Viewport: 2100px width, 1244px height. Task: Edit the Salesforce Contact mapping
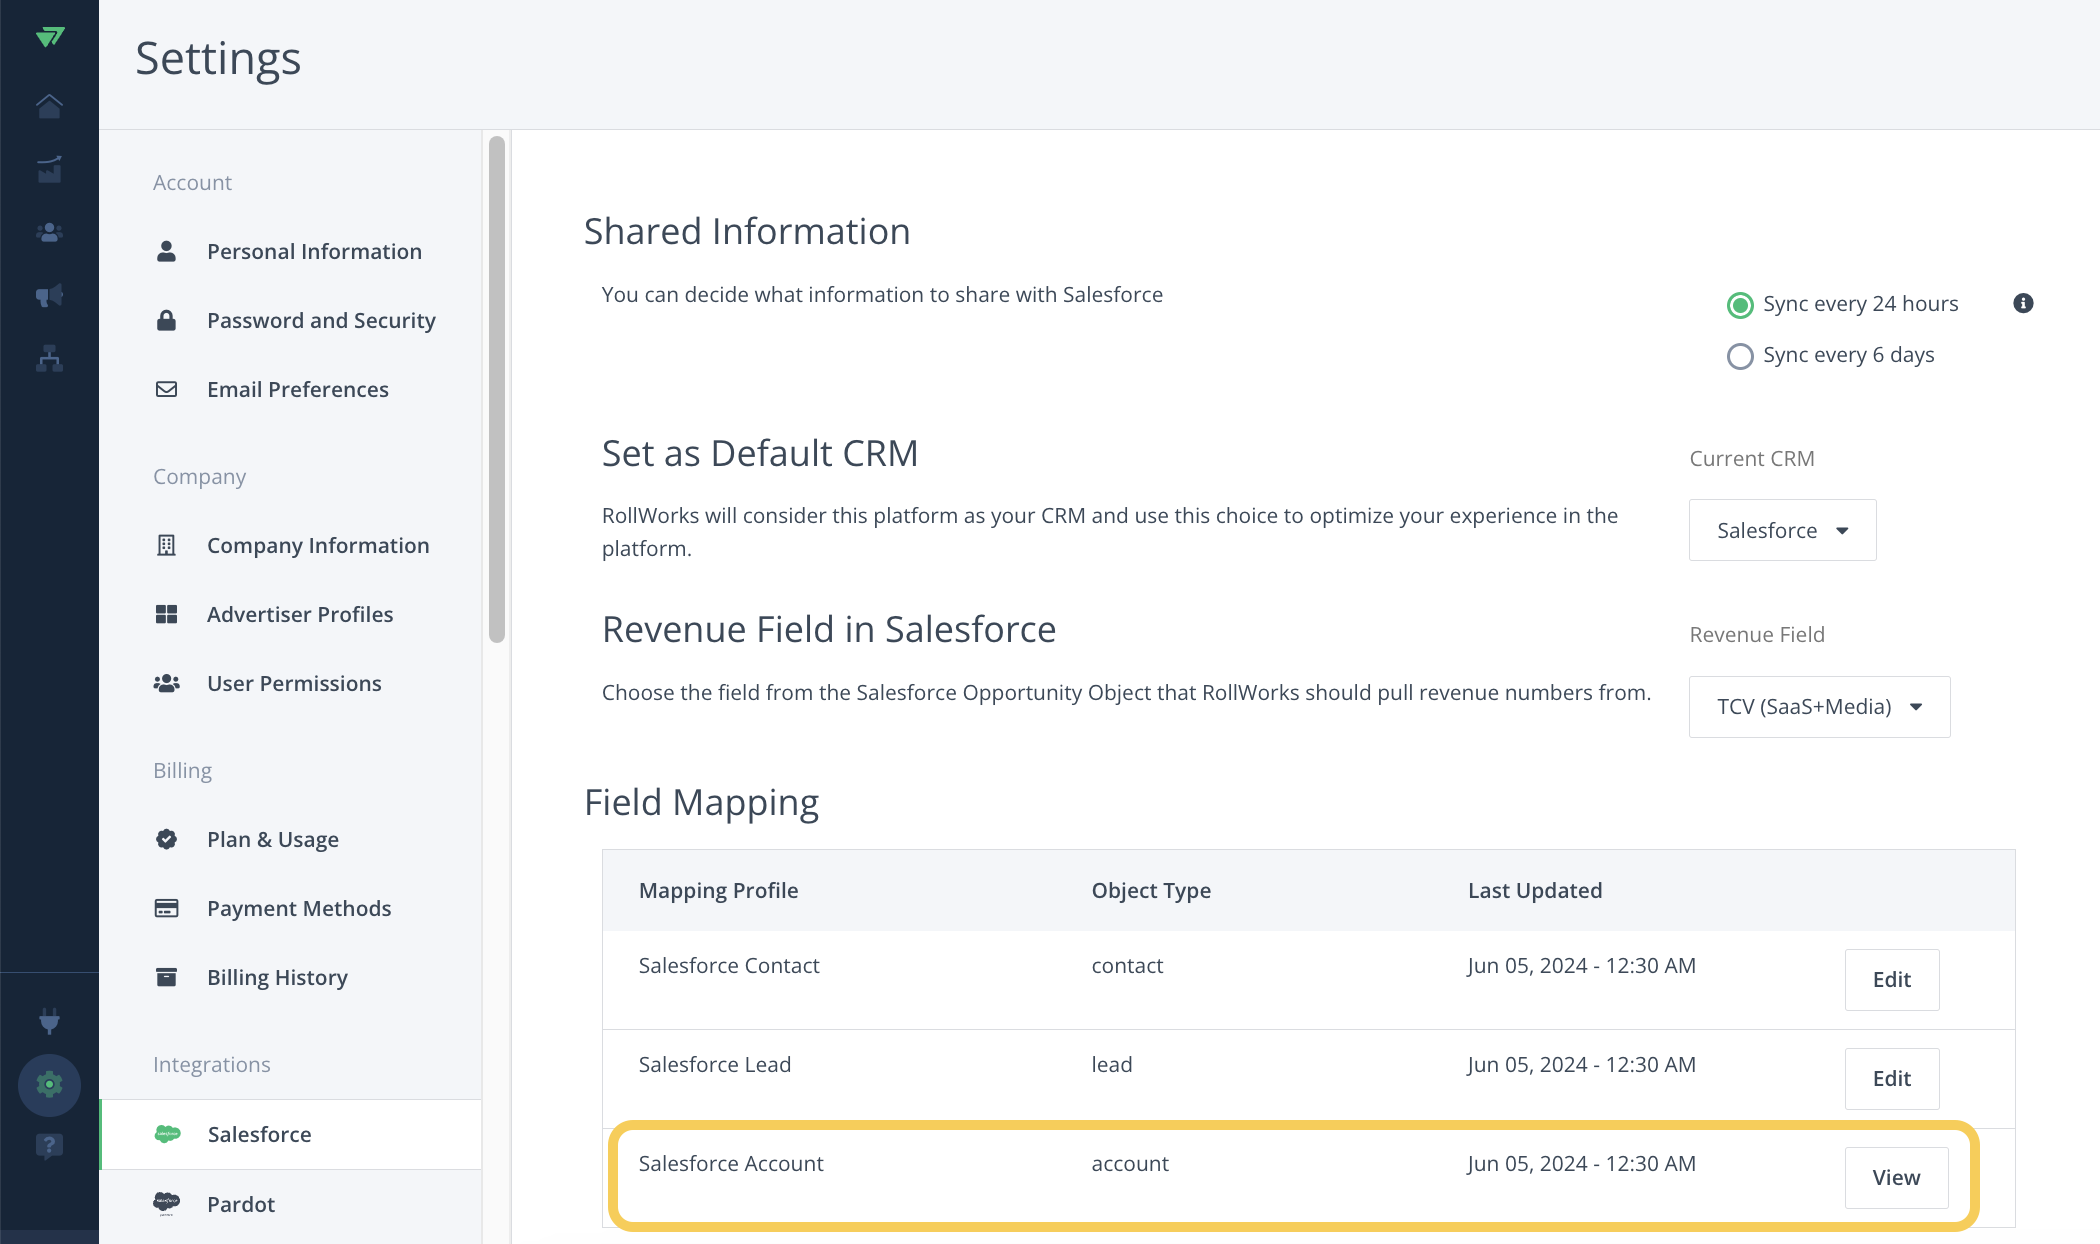click(1891, 979)
